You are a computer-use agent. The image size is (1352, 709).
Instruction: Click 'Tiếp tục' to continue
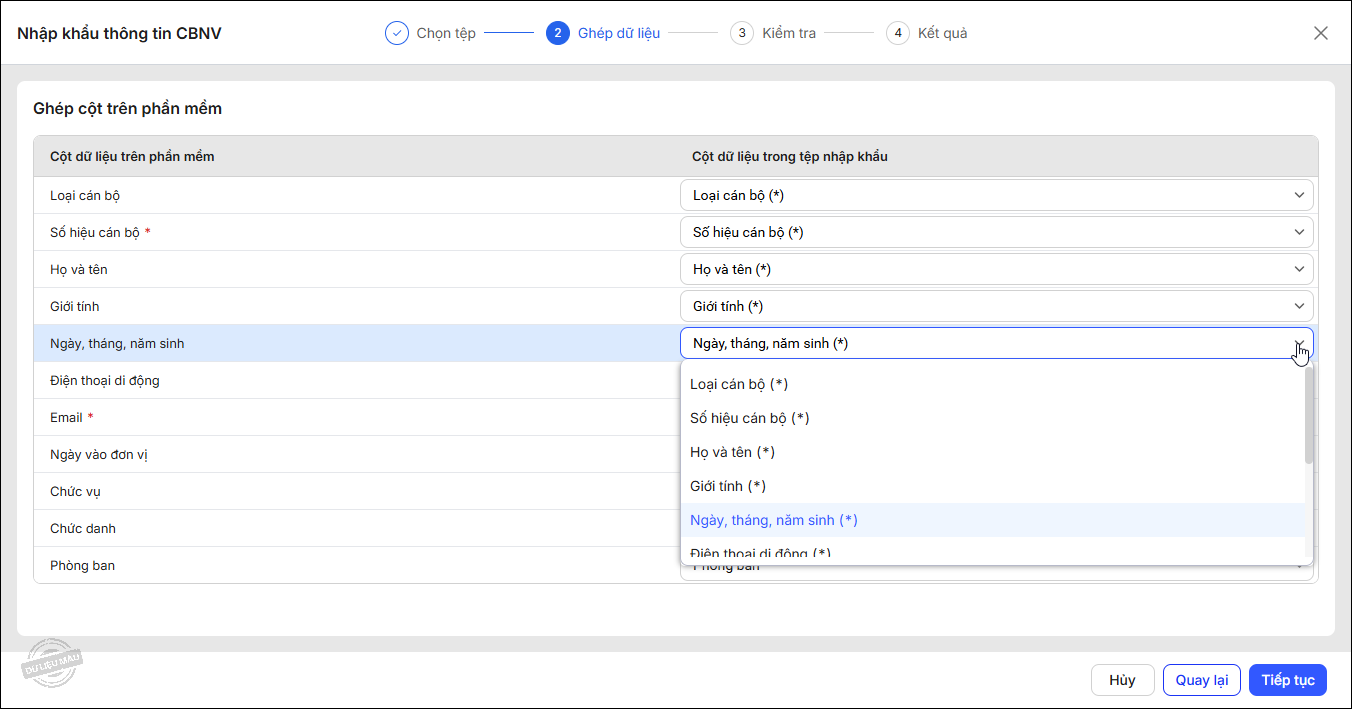pos(1287,680)
